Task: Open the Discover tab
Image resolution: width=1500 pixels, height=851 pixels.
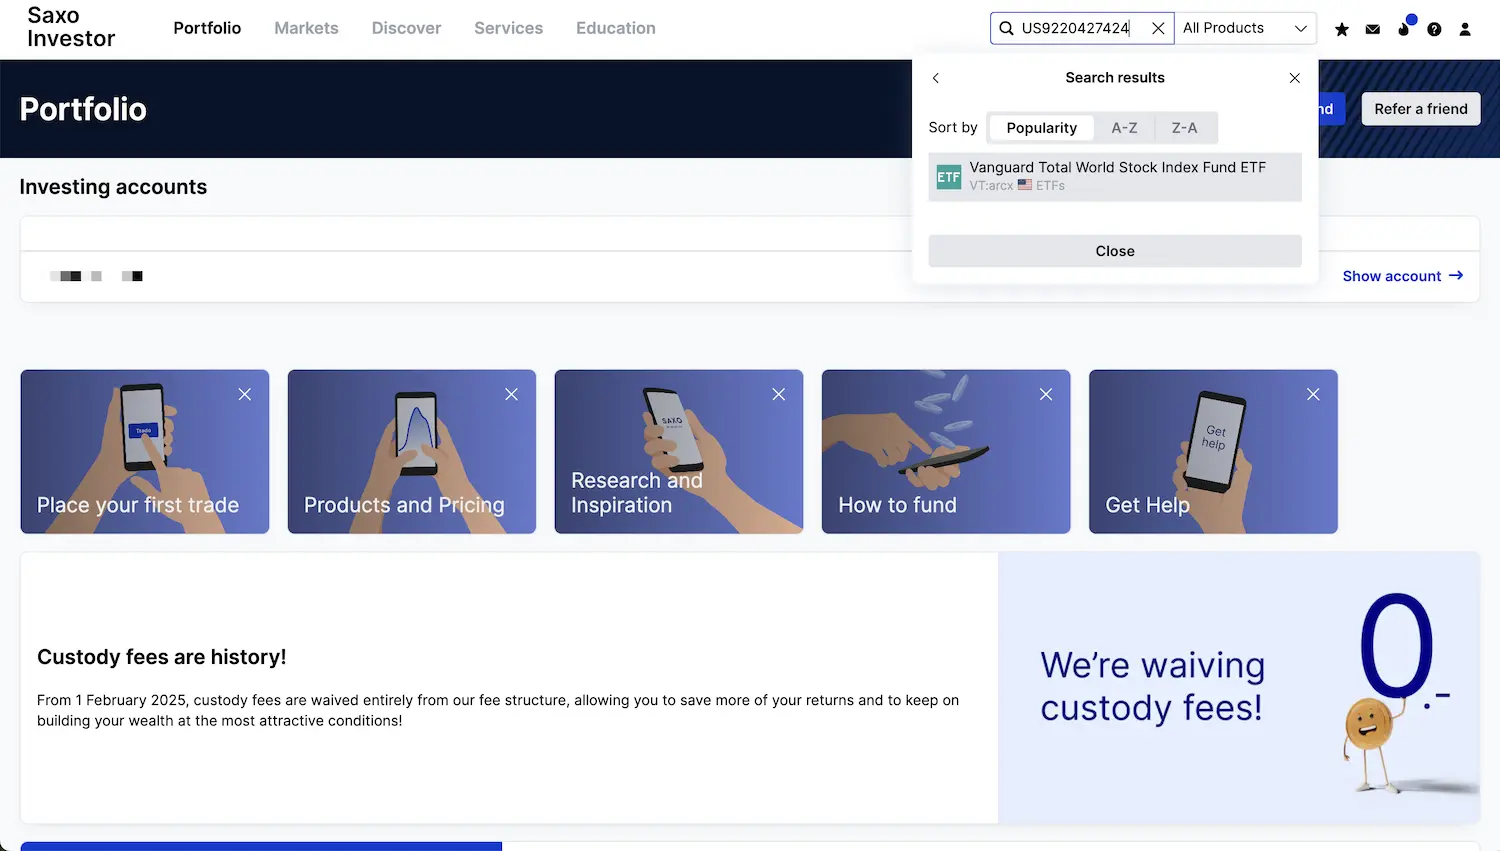Action: [406, 28]
